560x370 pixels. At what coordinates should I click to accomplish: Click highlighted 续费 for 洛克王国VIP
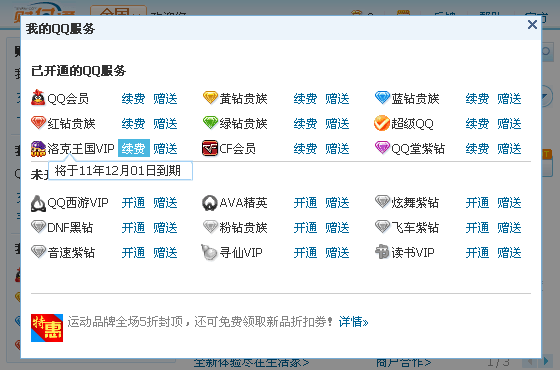(x=134, y=148)
